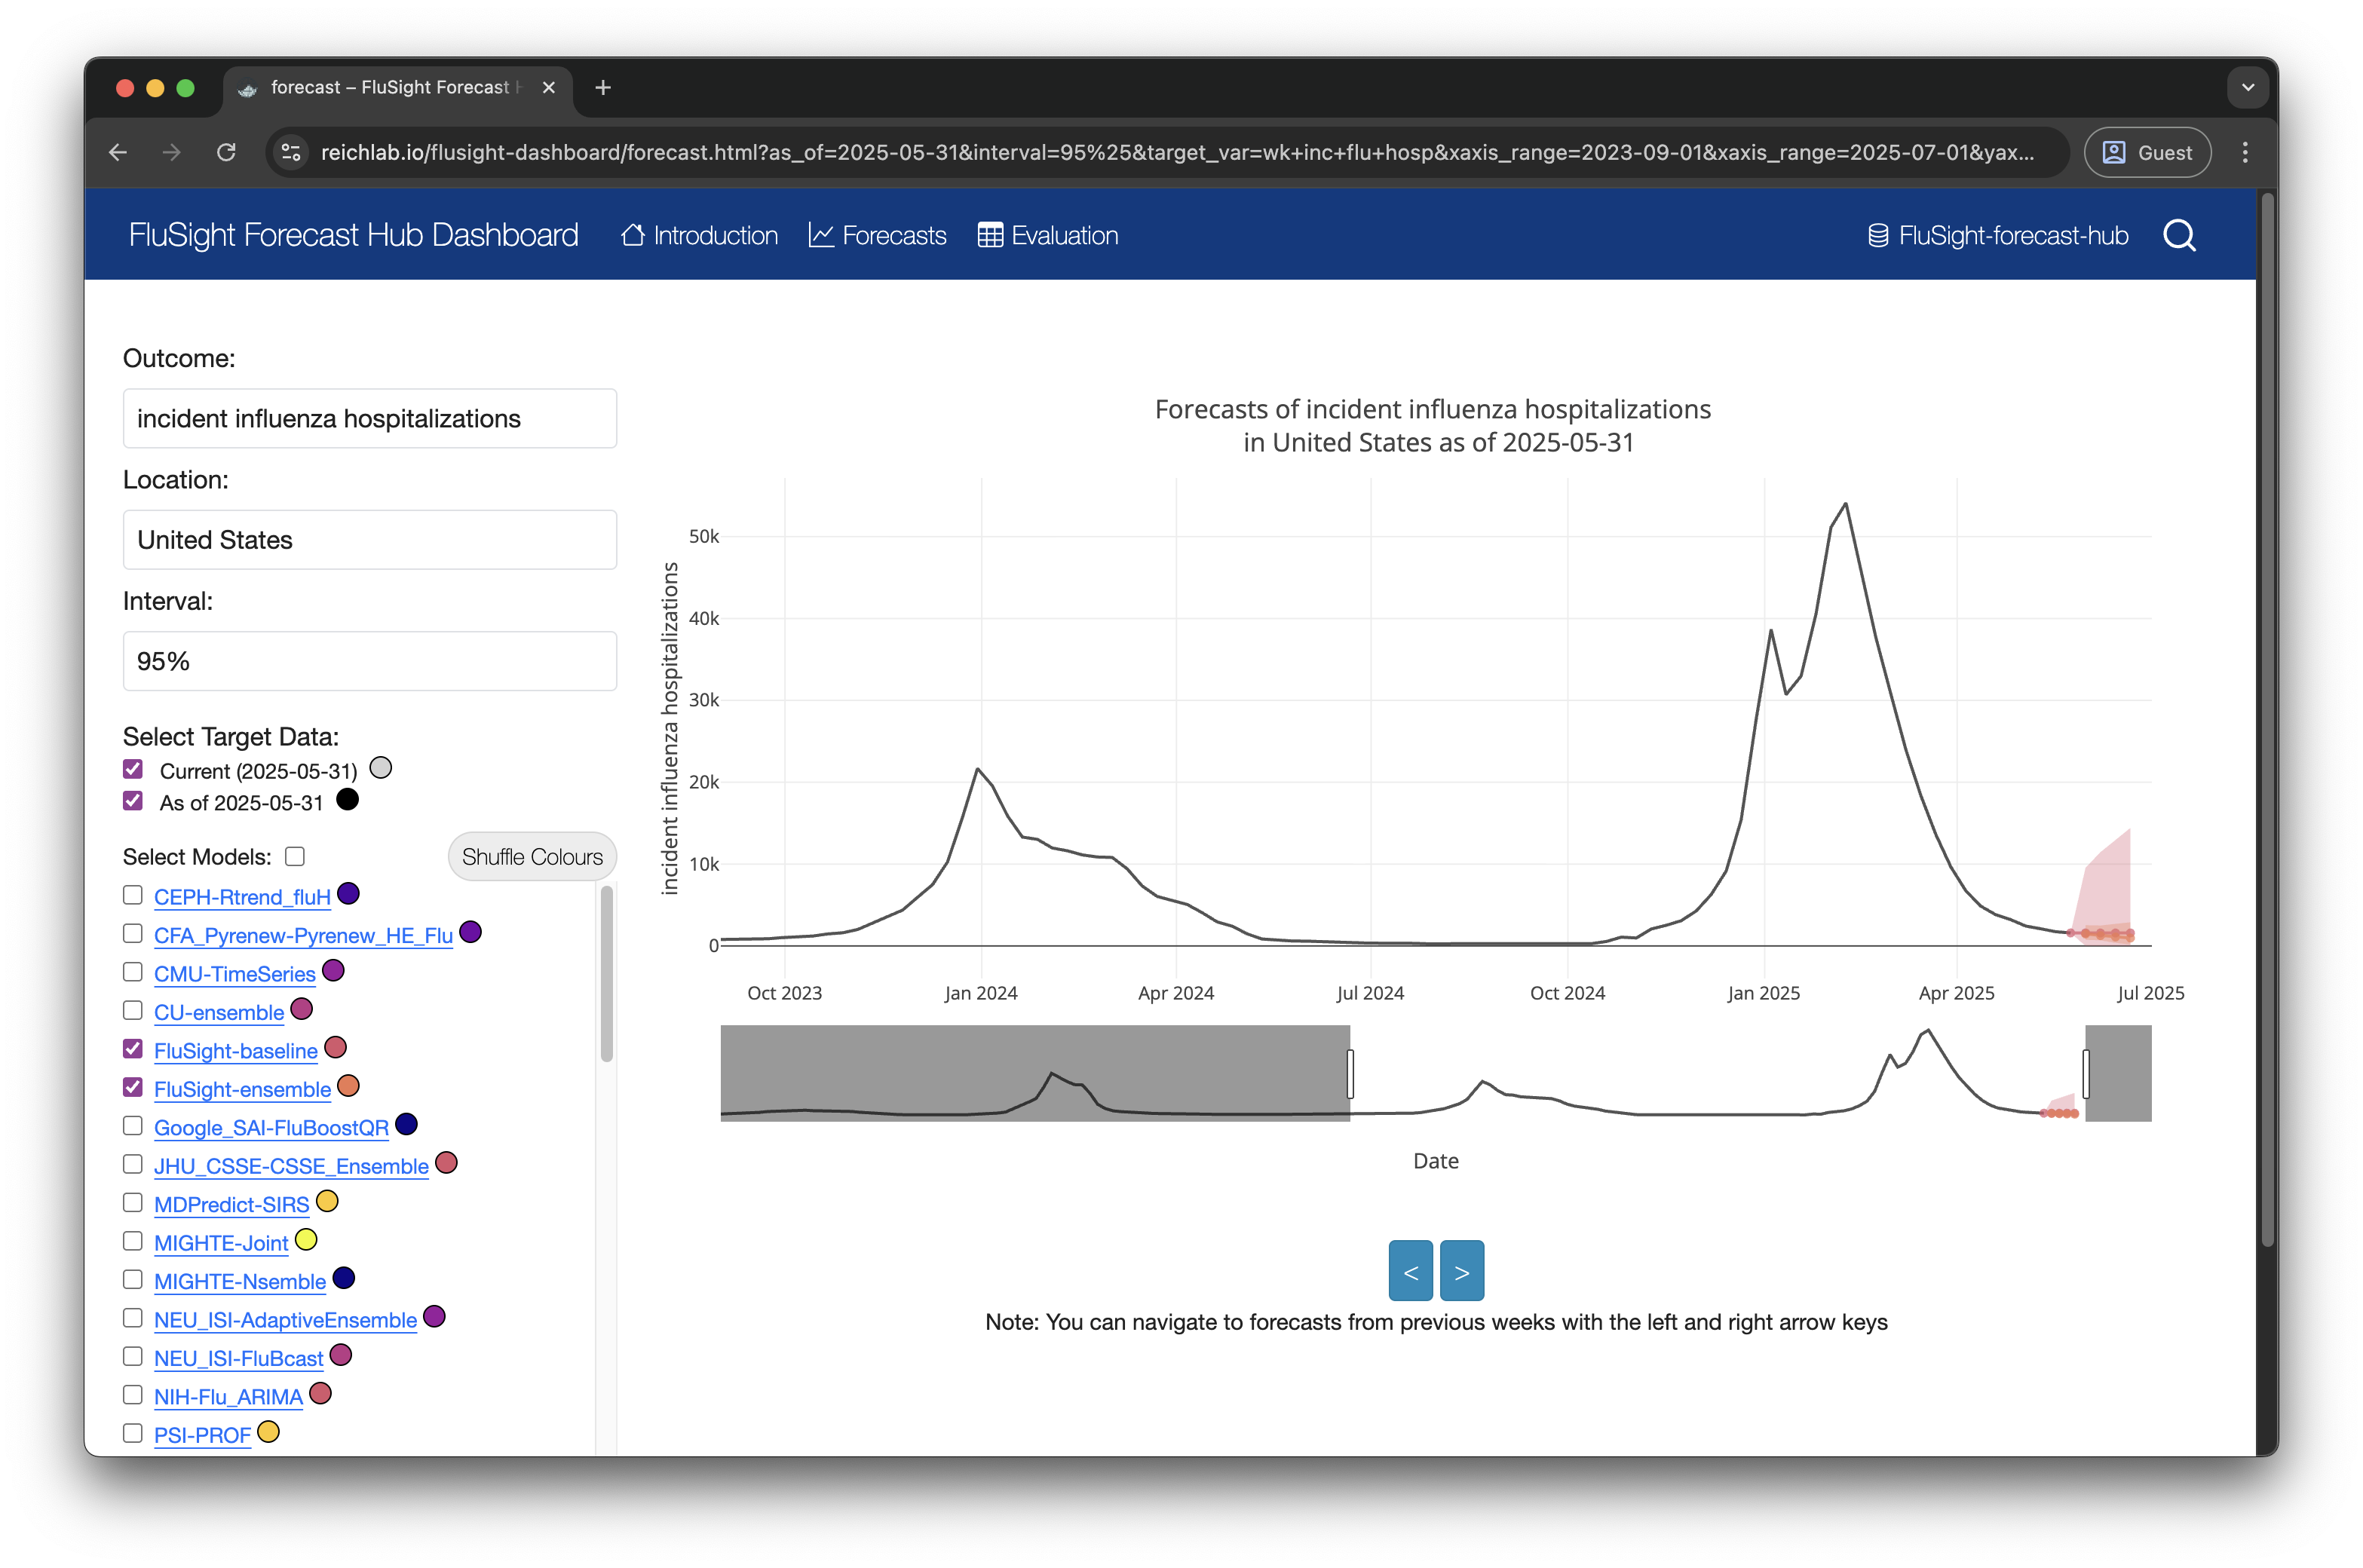Toggle the Current (2025-05-31) target data checkbox
The width and height of the screenshot is (2363, 1568).
click(133, 769)
